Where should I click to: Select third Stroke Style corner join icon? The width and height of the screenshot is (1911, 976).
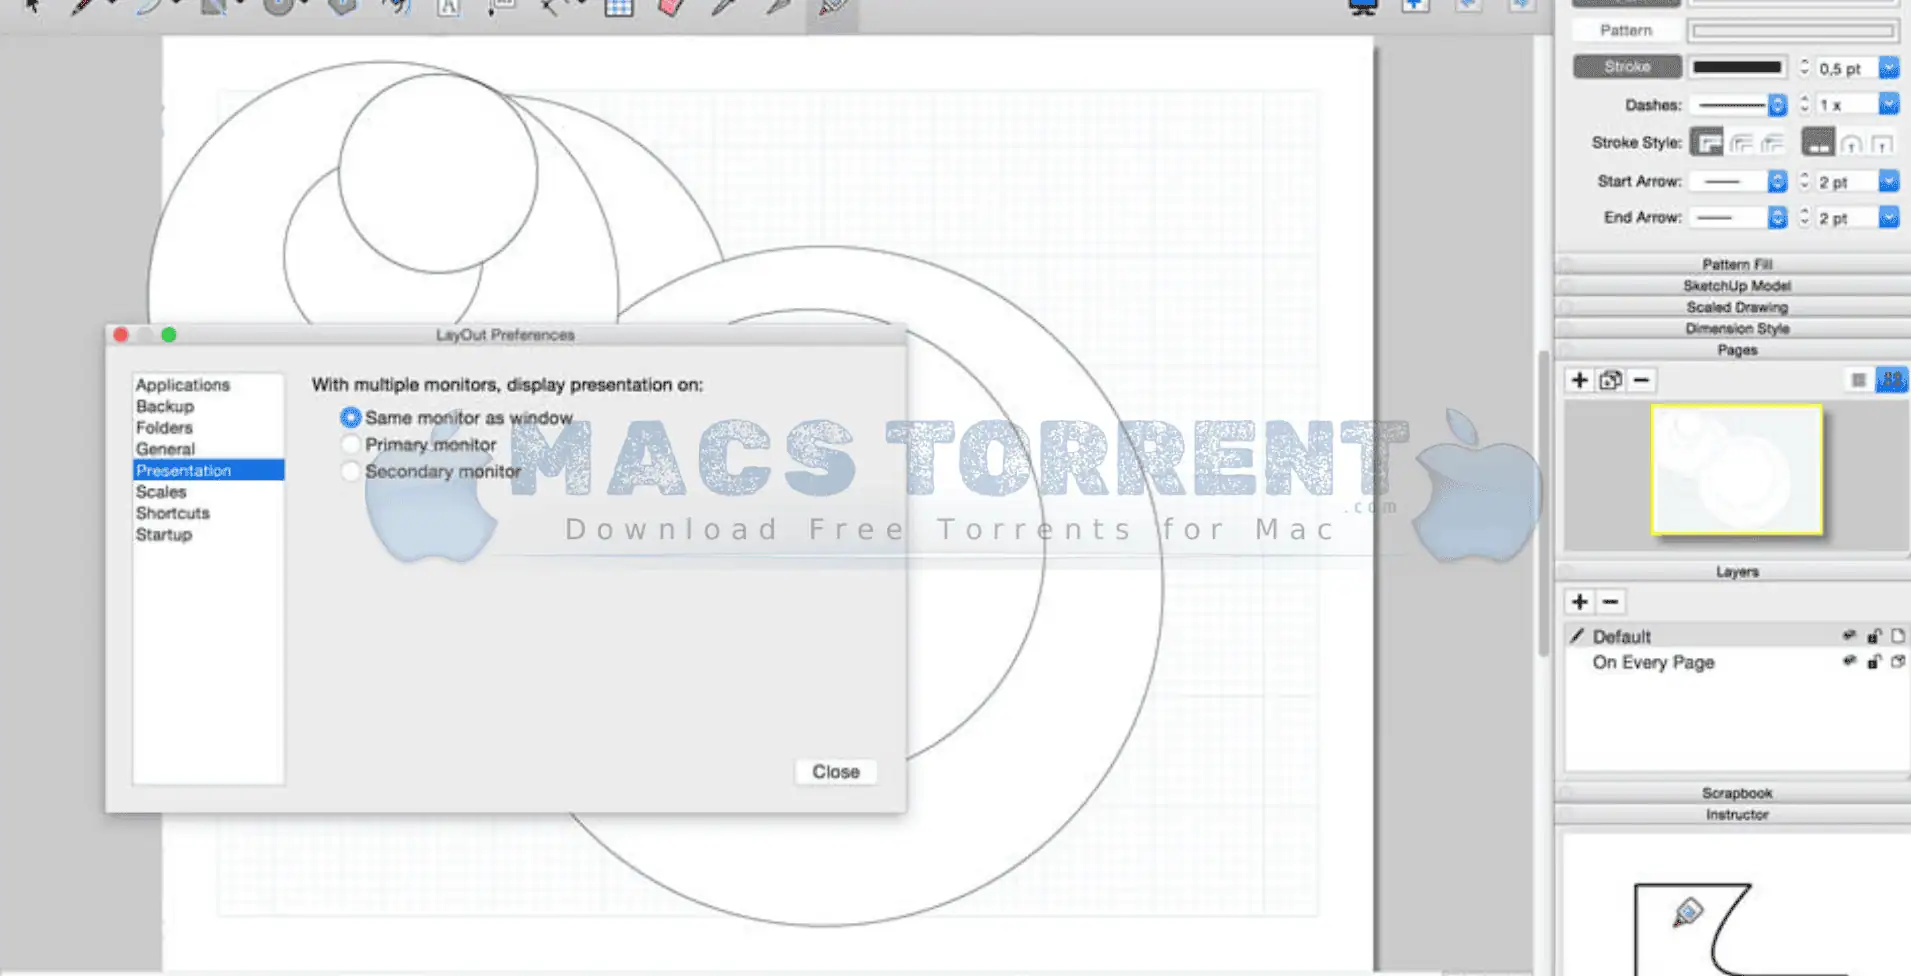click(x=1772, y=144)
